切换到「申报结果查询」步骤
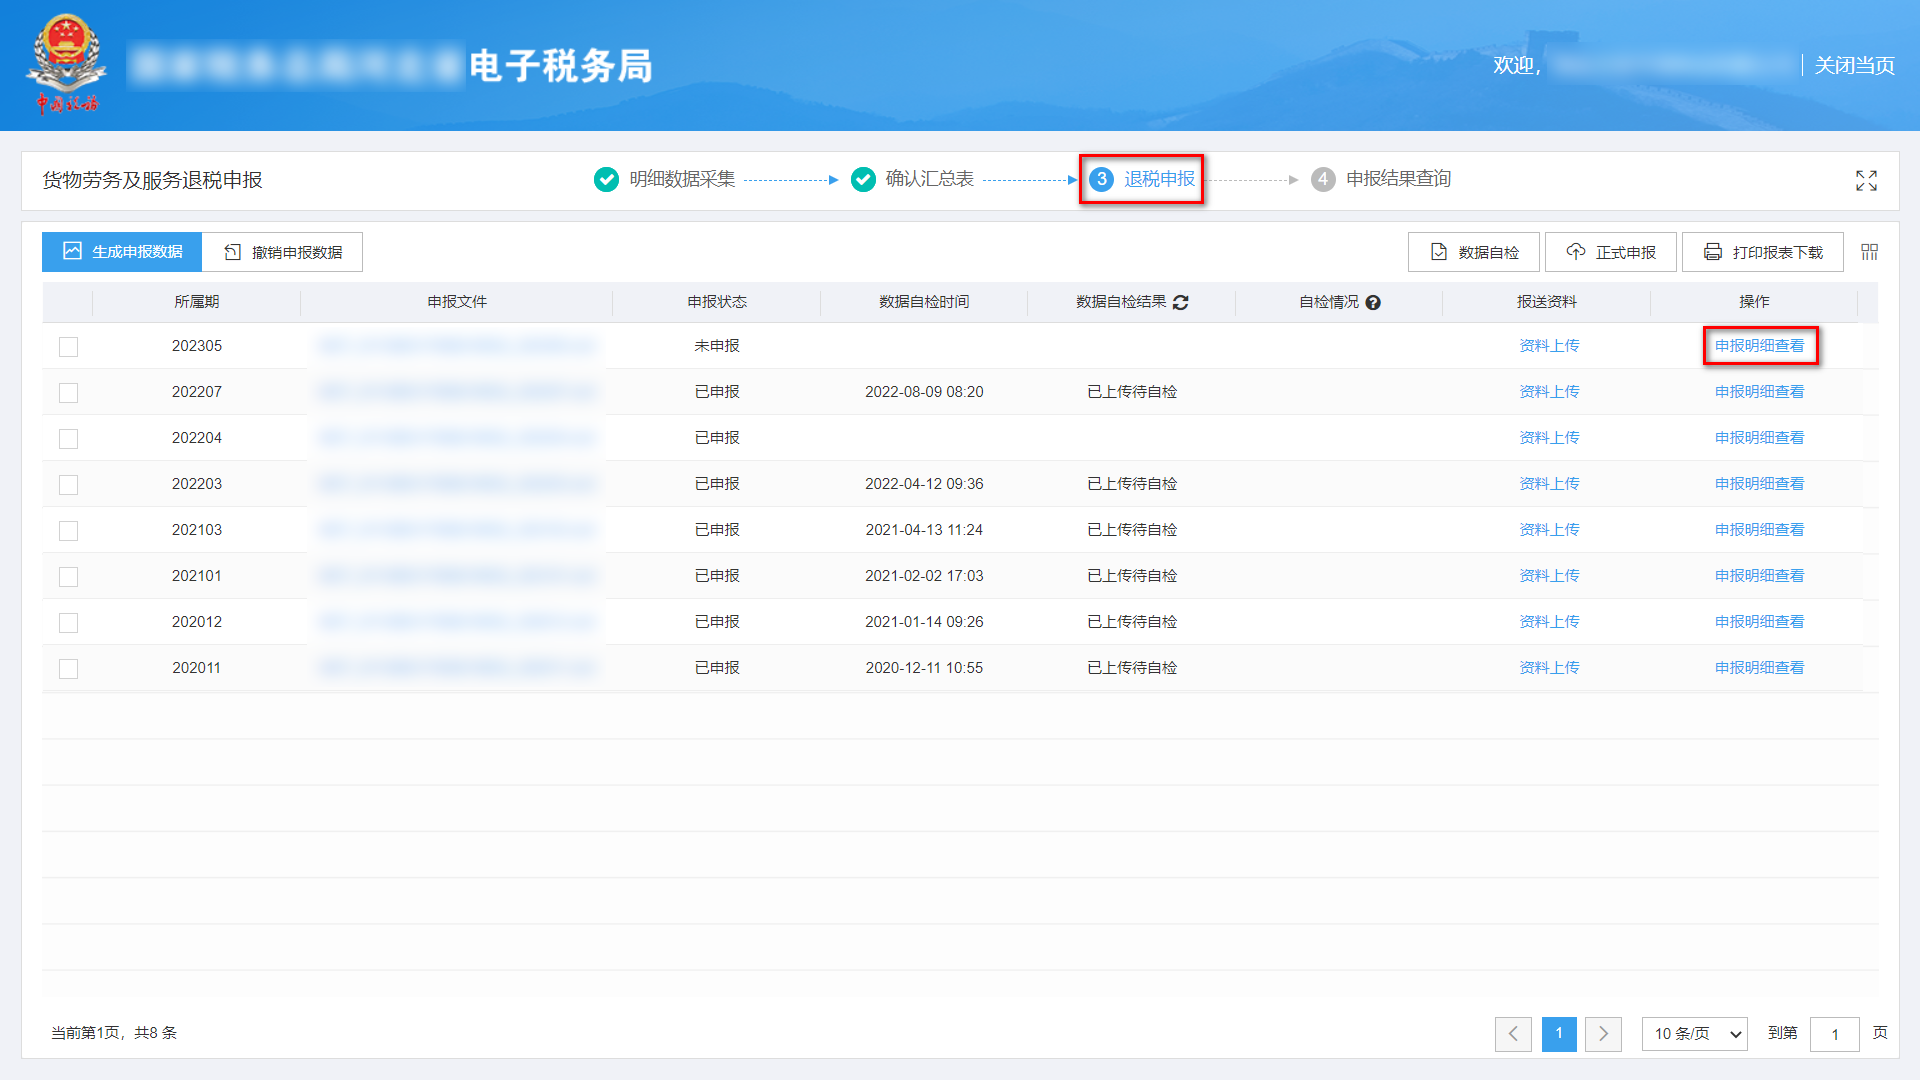This screenshot has width=1920, height=1080. (1398, 179)
